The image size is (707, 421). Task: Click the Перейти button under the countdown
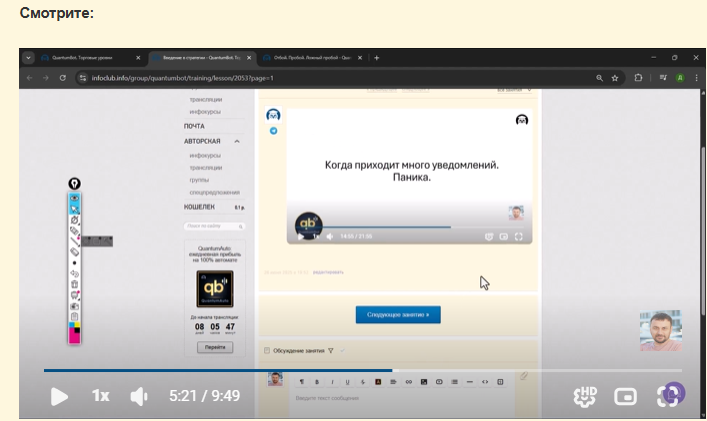click(215, 347)
